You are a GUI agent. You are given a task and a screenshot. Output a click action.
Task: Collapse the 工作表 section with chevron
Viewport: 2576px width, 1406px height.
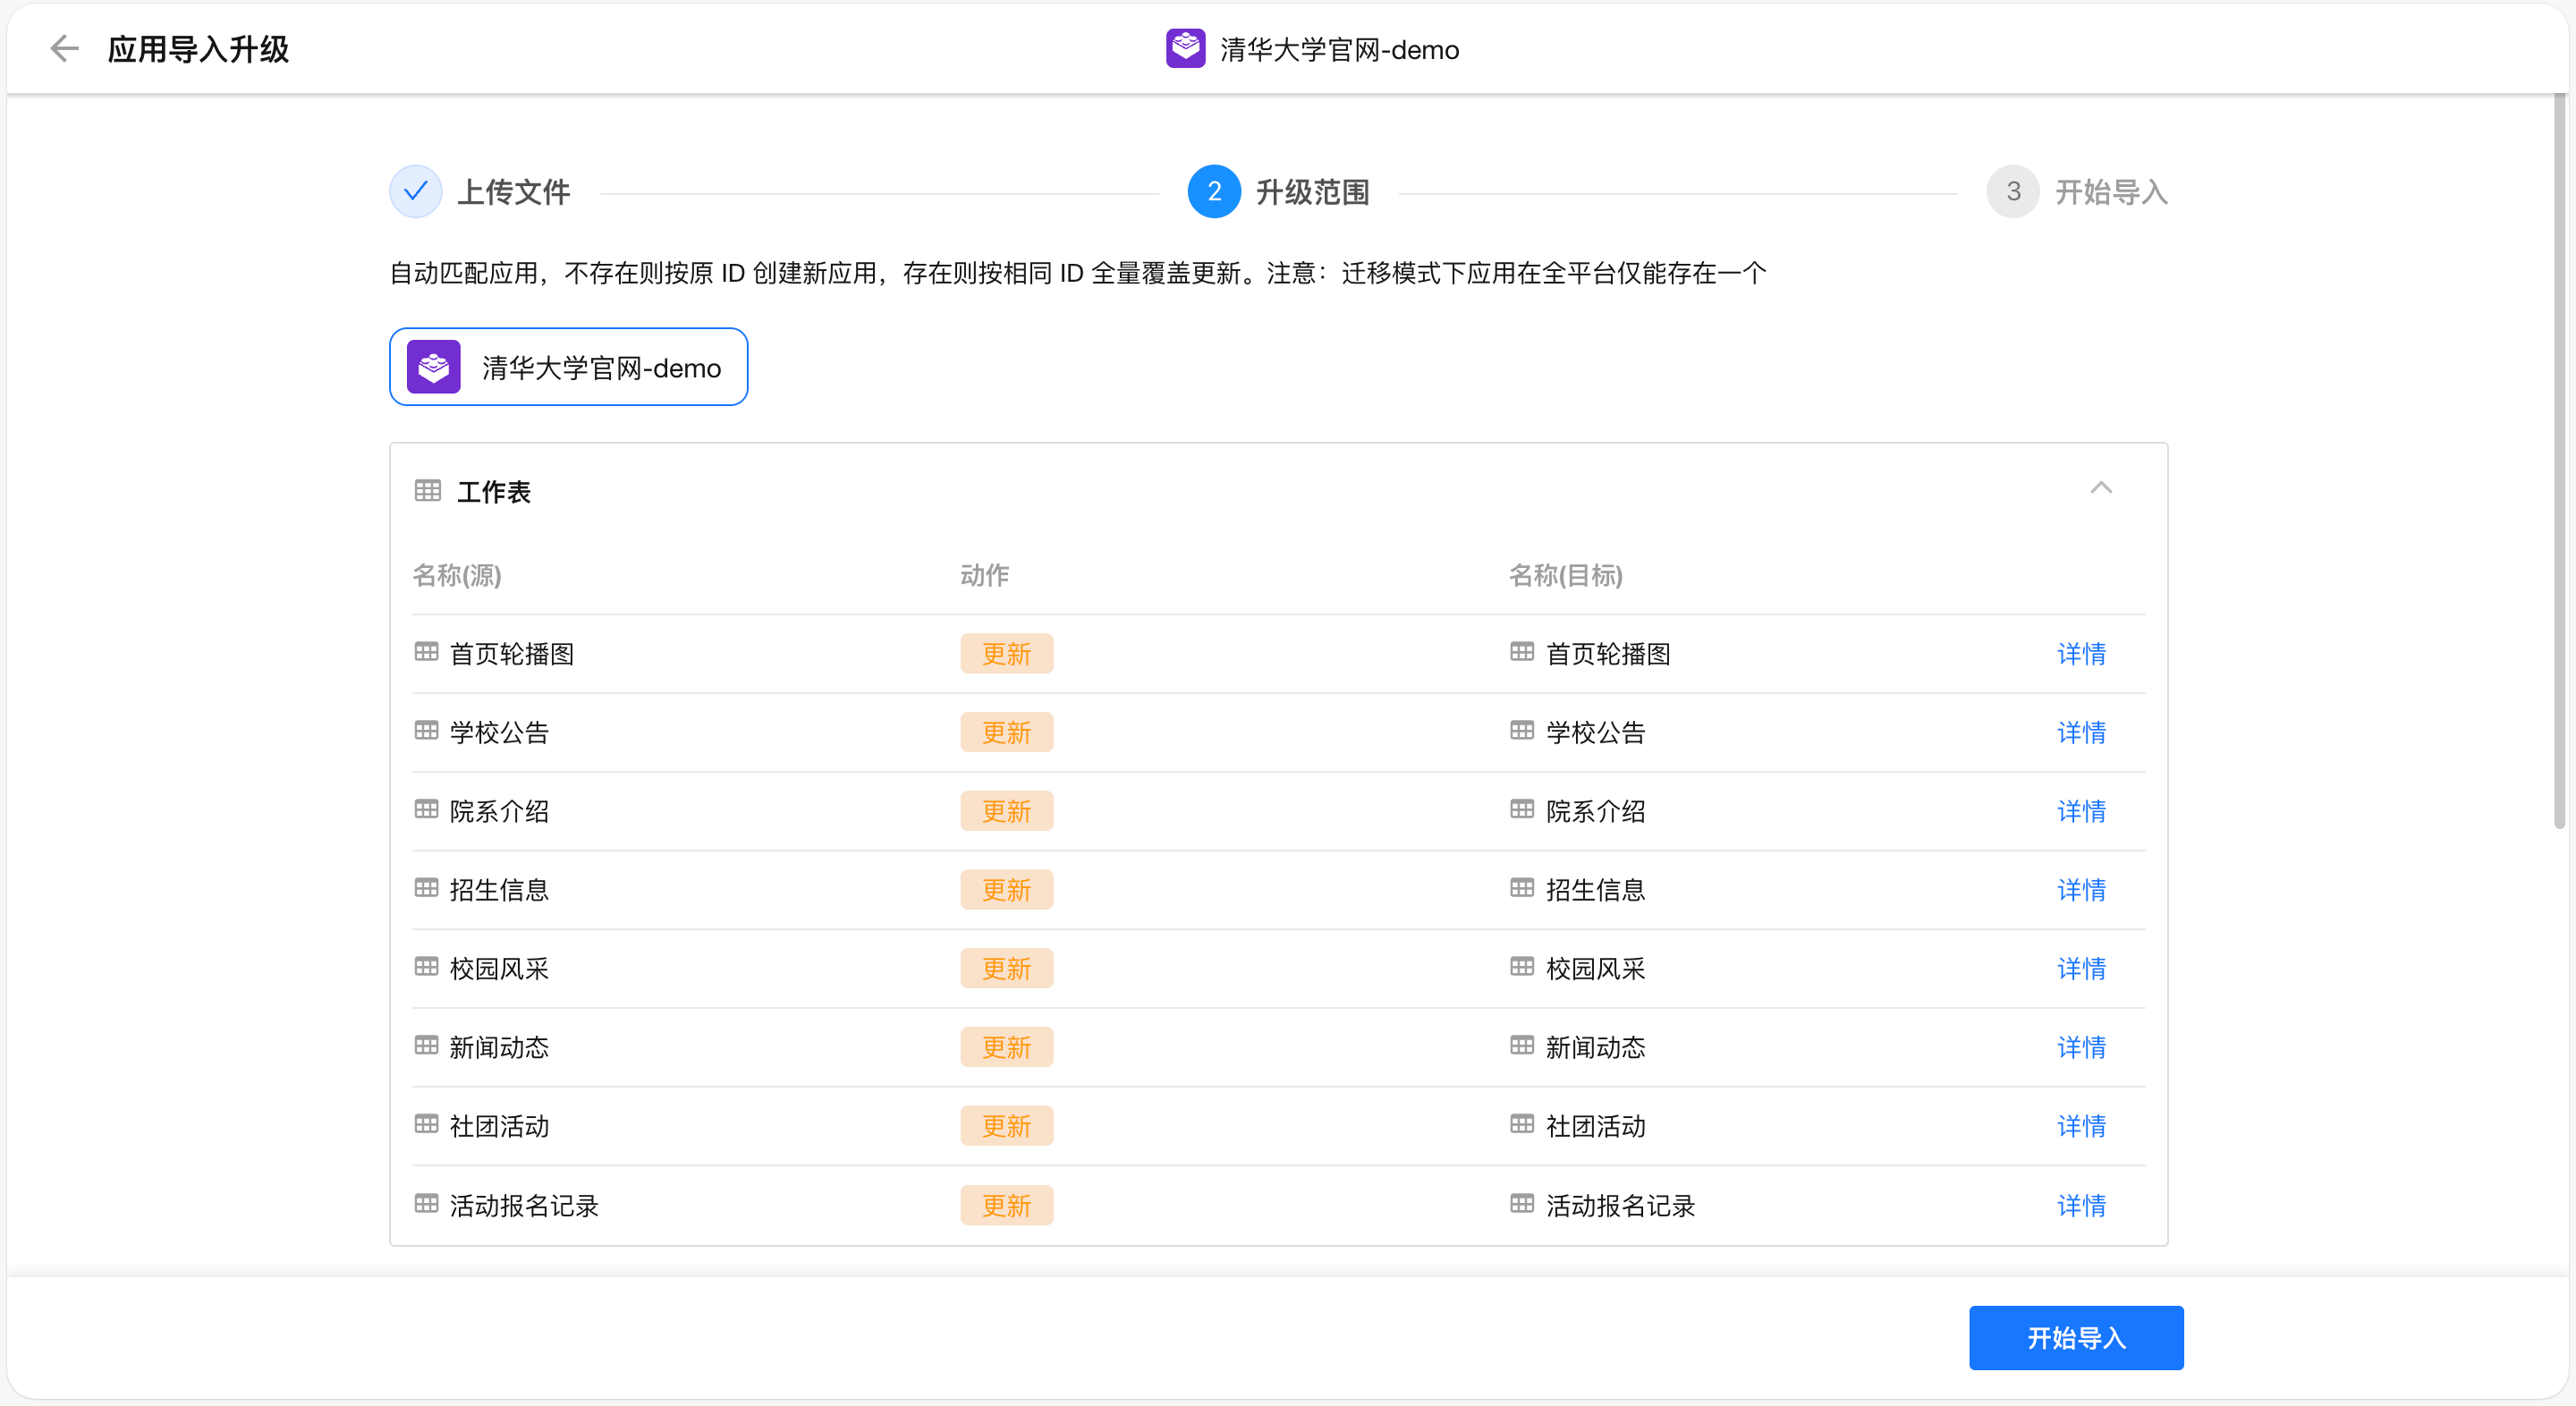pyautogui.click(x=2101, y=488)
